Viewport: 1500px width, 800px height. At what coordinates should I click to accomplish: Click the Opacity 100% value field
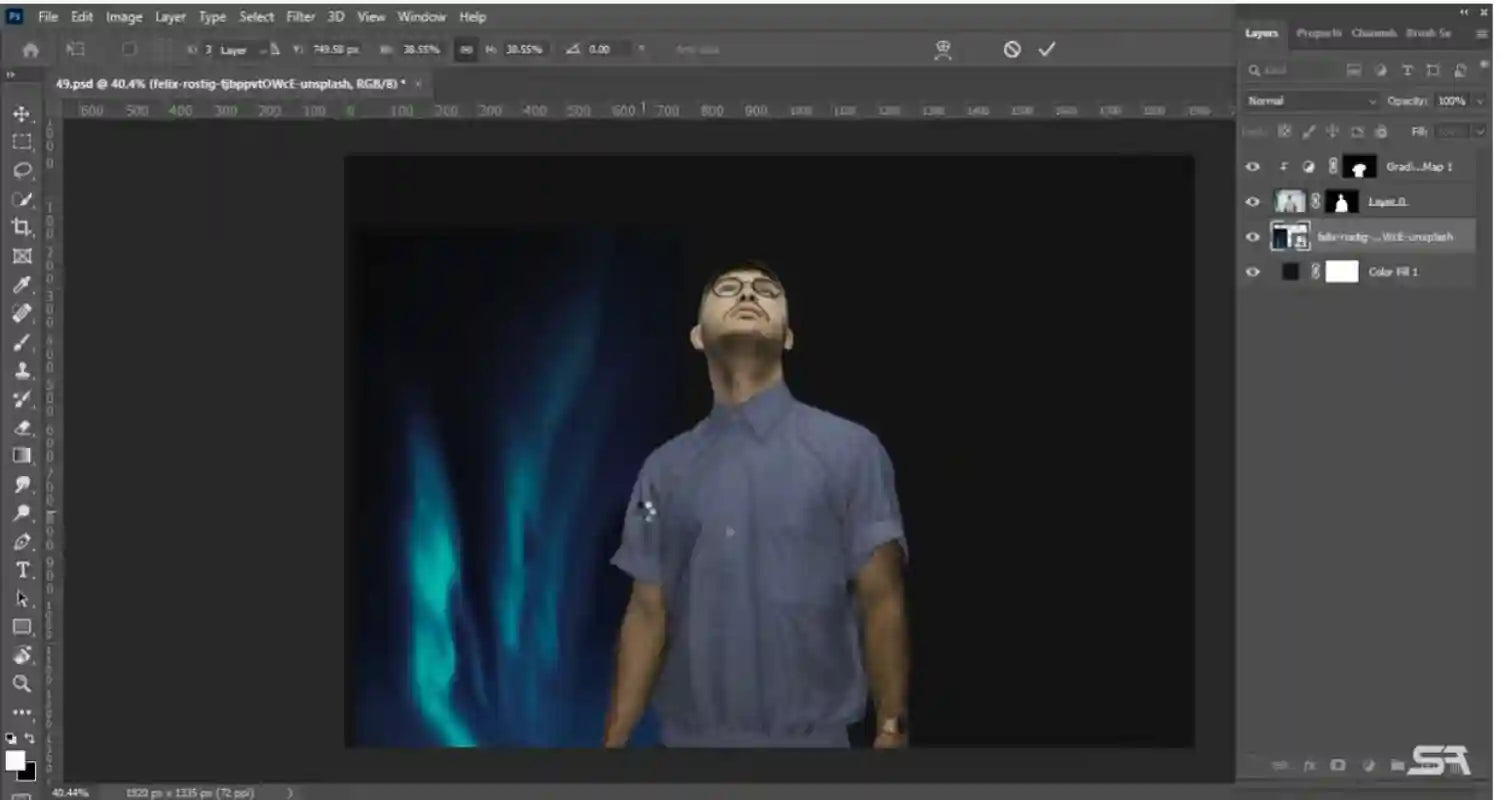[x=1451, y=101]
